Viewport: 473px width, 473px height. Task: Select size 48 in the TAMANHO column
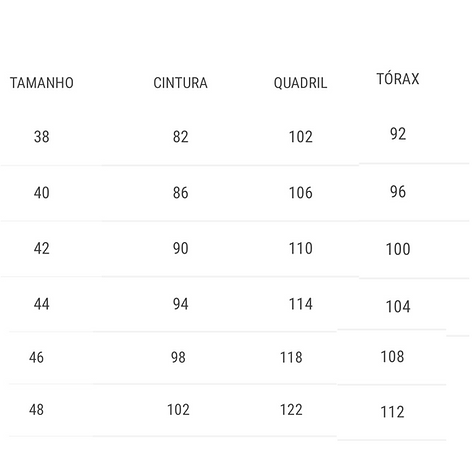tap(36, 410)
